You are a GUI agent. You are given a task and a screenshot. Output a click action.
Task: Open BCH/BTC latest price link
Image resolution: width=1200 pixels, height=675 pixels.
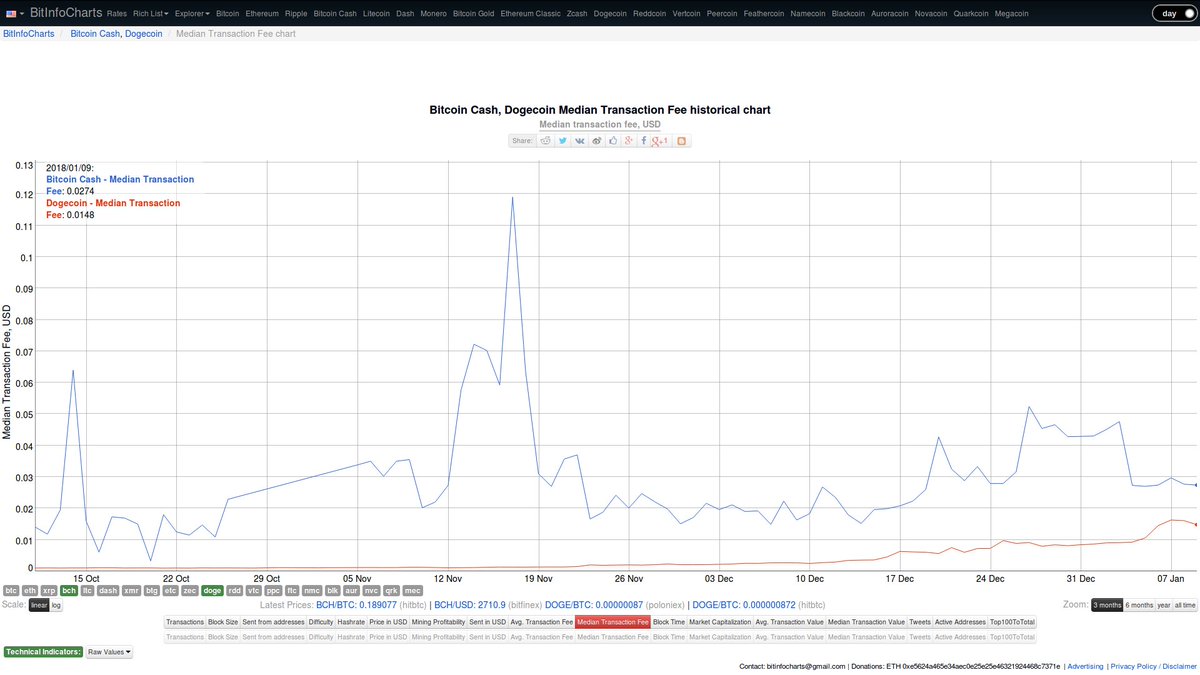[355, 605]
